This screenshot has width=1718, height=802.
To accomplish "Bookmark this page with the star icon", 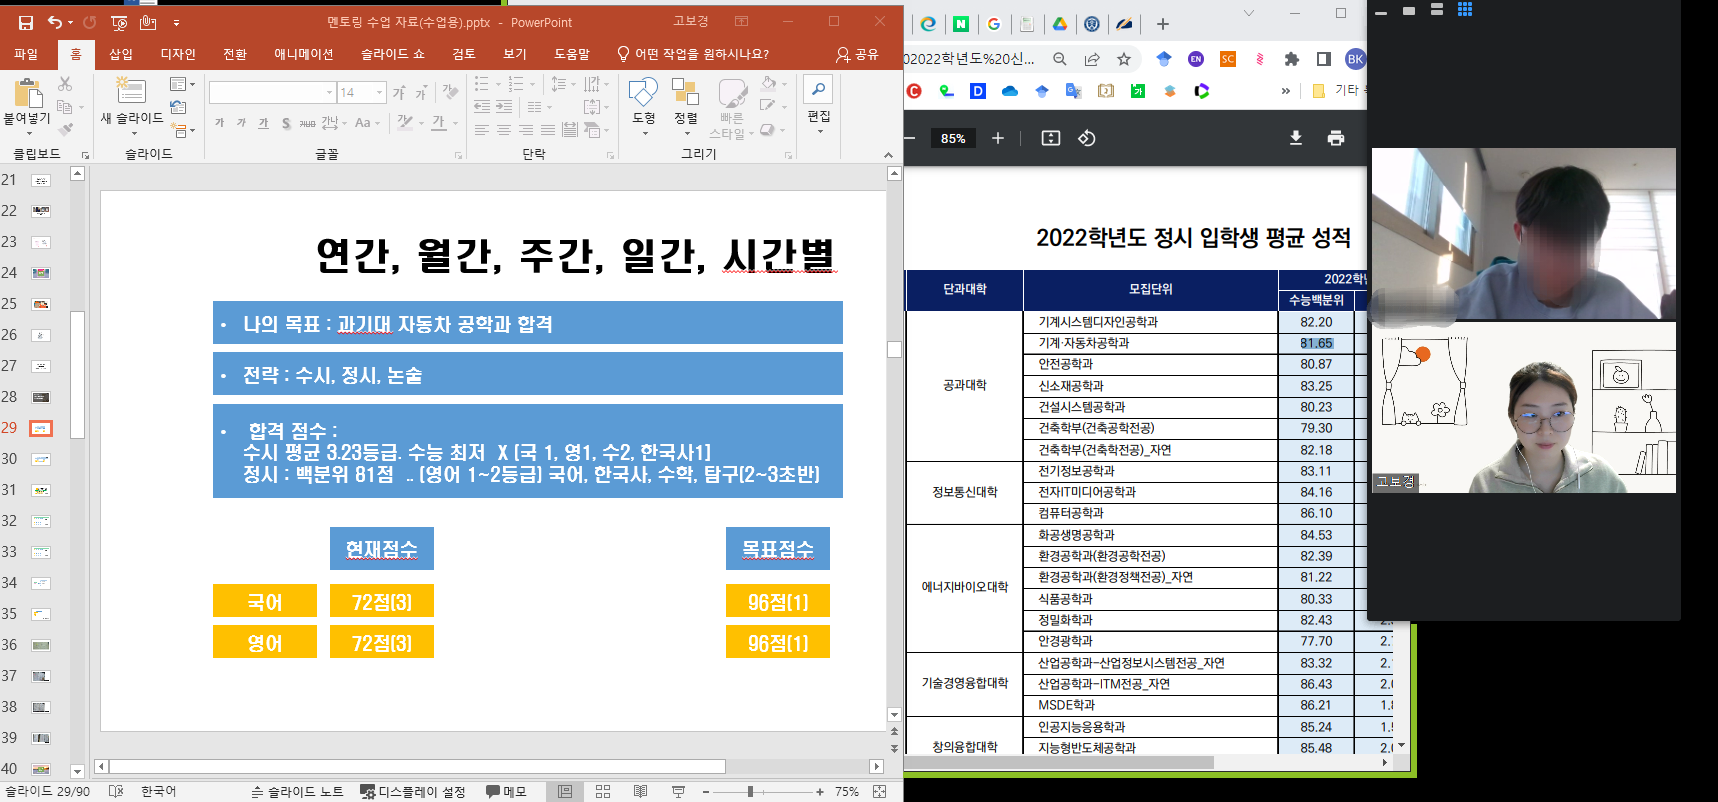I will [x=1124, y=59].
